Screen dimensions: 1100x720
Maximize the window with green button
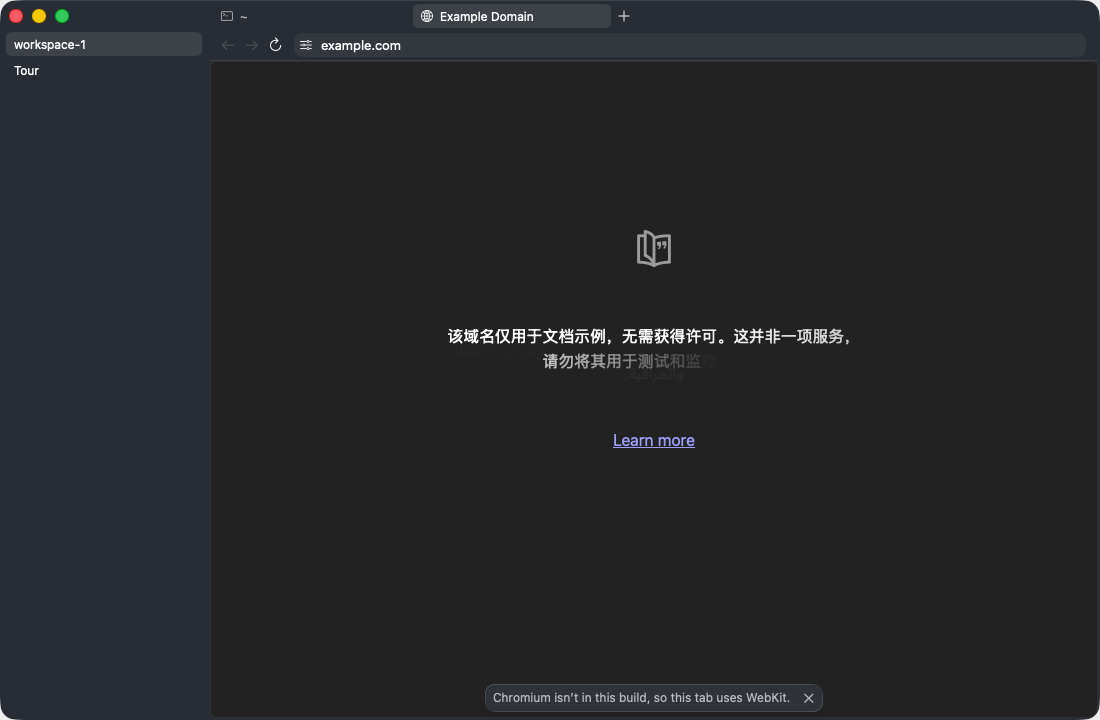click(x=62, y=16)
